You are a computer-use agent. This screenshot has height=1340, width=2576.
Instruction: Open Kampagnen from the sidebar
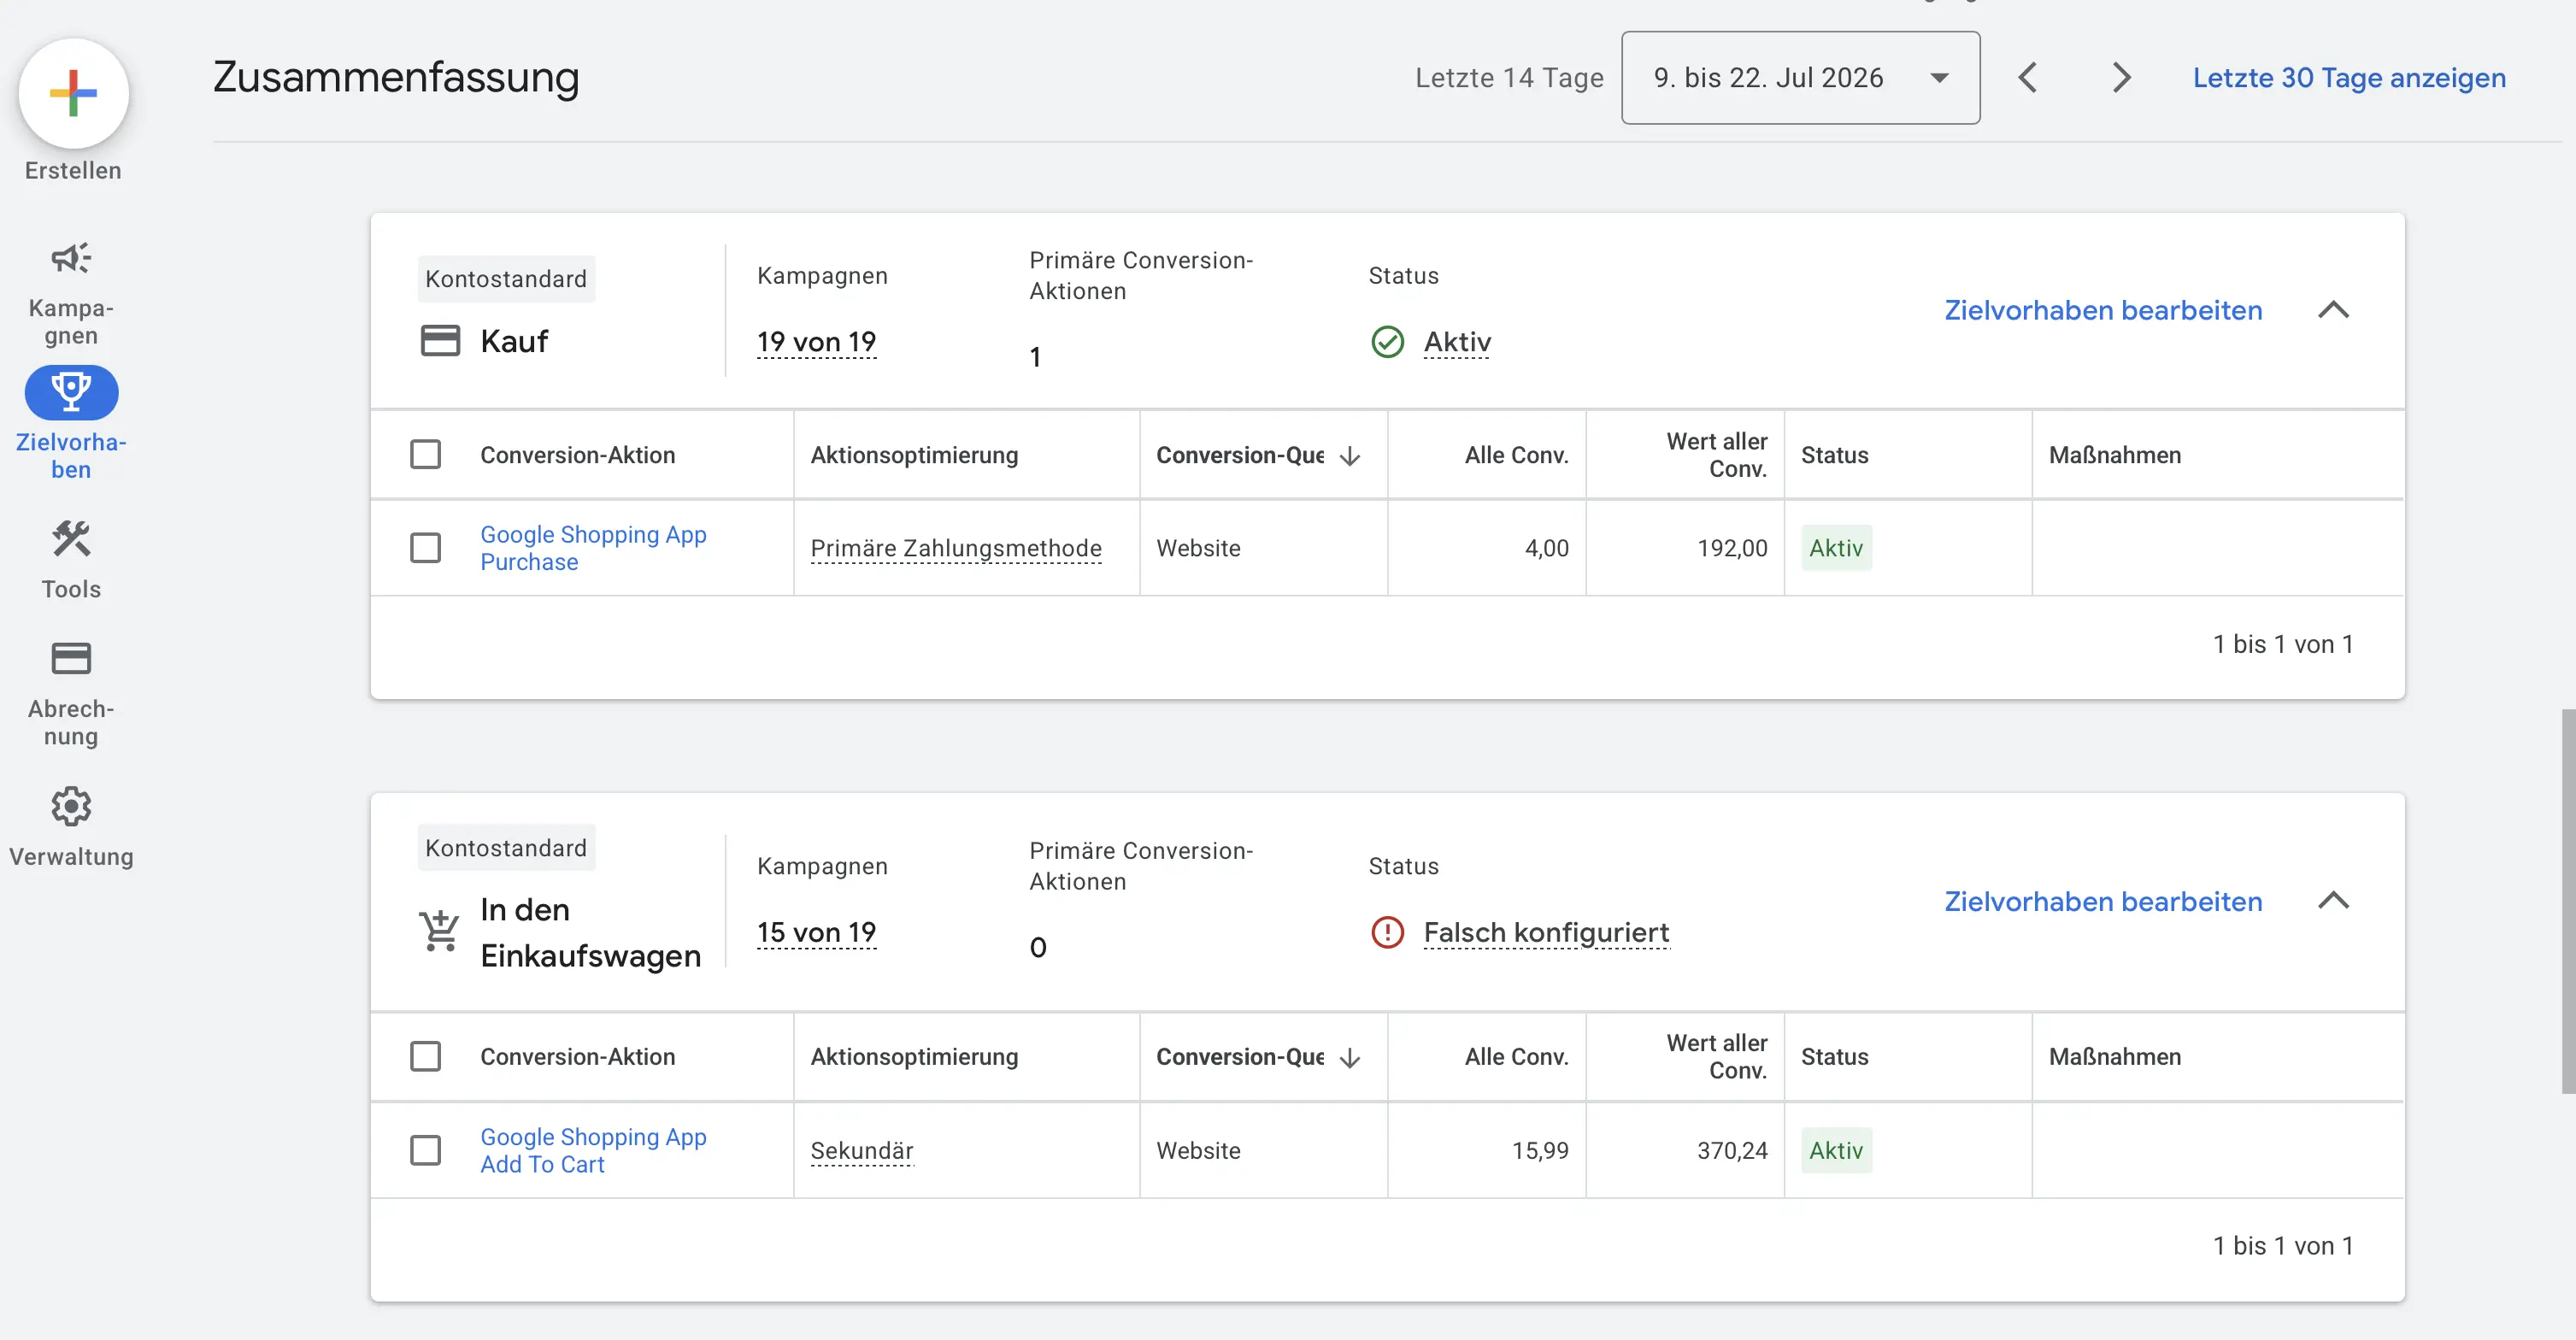[x=71, y=292]
